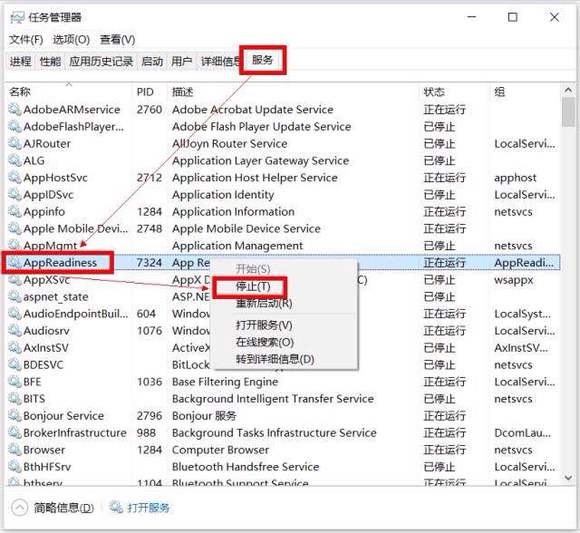Click the AJRouter service icon
Image resolution: width=580 pixels, height=533 pixels.
point(15,144)
